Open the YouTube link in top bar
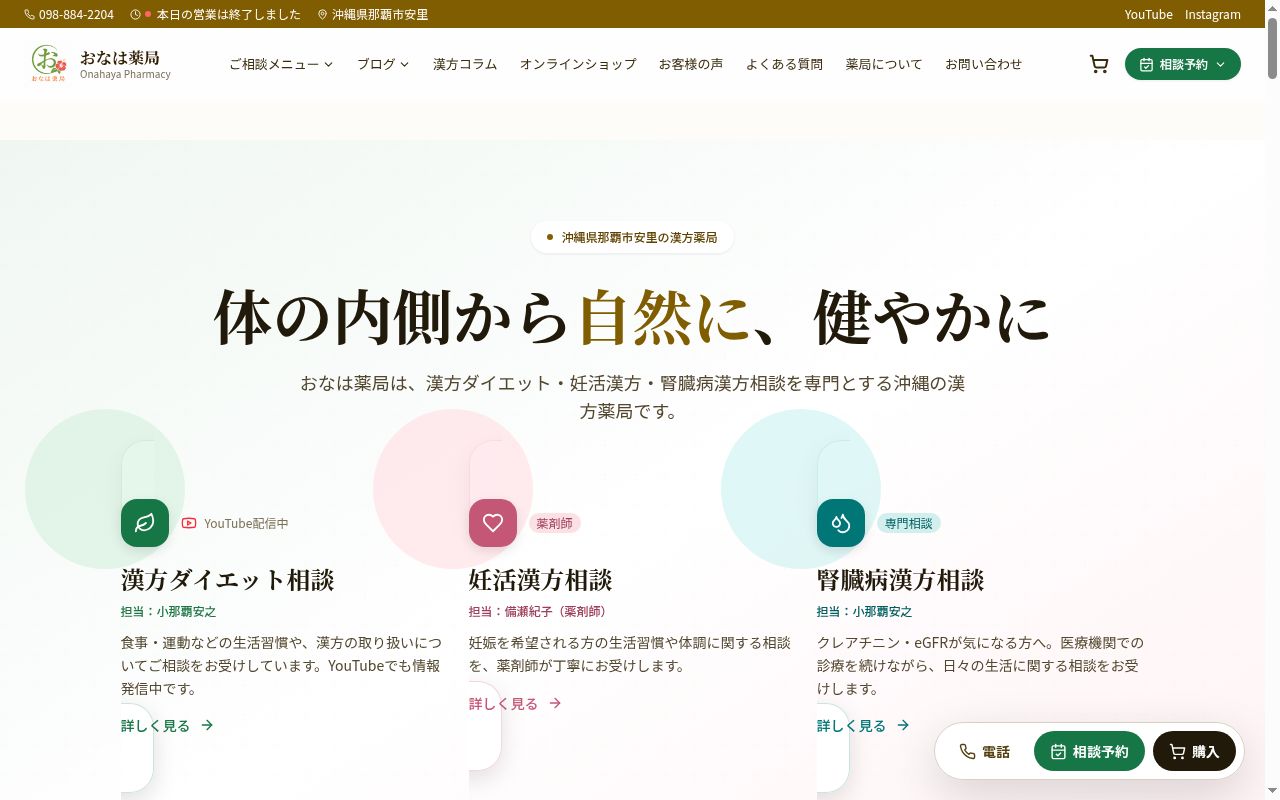The height and width of the screenshot is (800, 1280). (1149, 15)
